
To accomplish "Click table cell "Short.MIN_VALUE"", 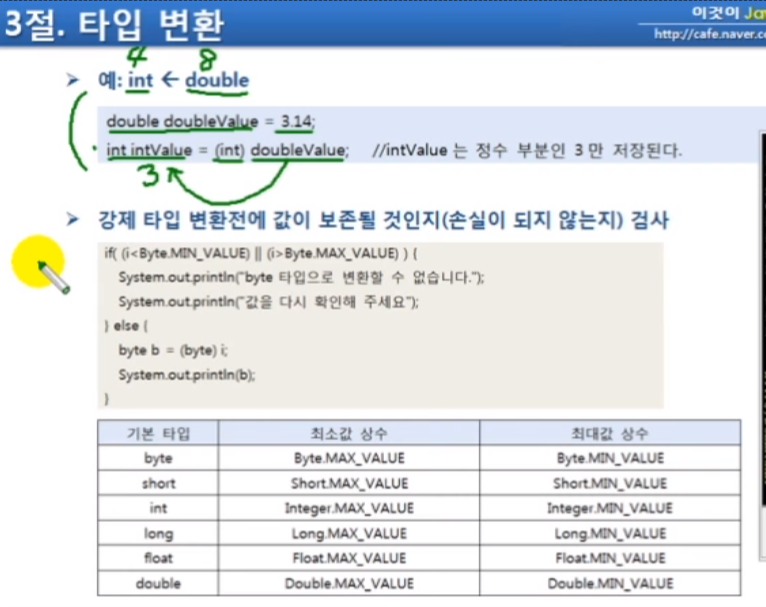I will 610,483.
